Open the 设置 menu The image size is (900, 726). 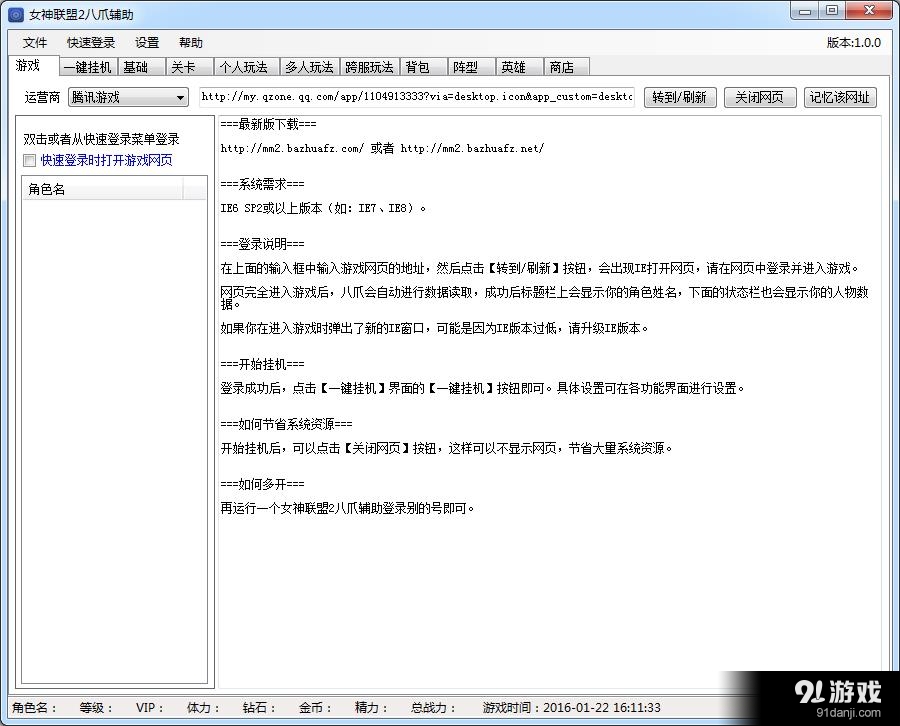pos(147,43)
